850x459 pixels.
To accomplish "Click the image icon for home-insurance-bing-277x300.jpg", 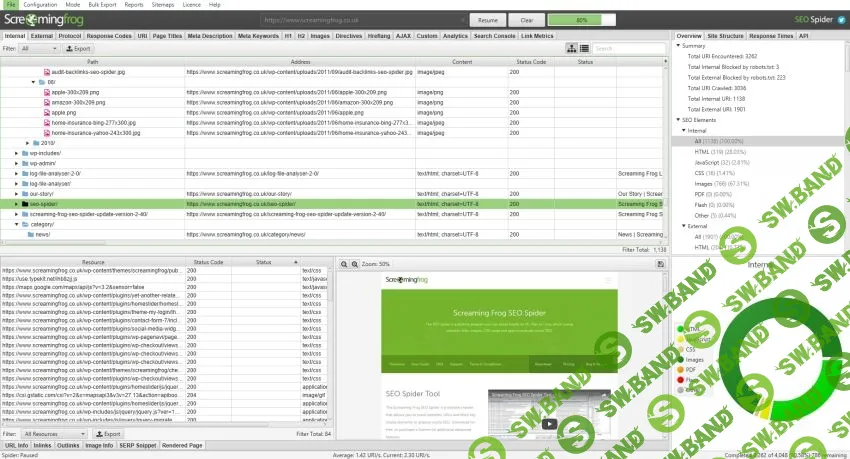I will click(x=47, y=123).
